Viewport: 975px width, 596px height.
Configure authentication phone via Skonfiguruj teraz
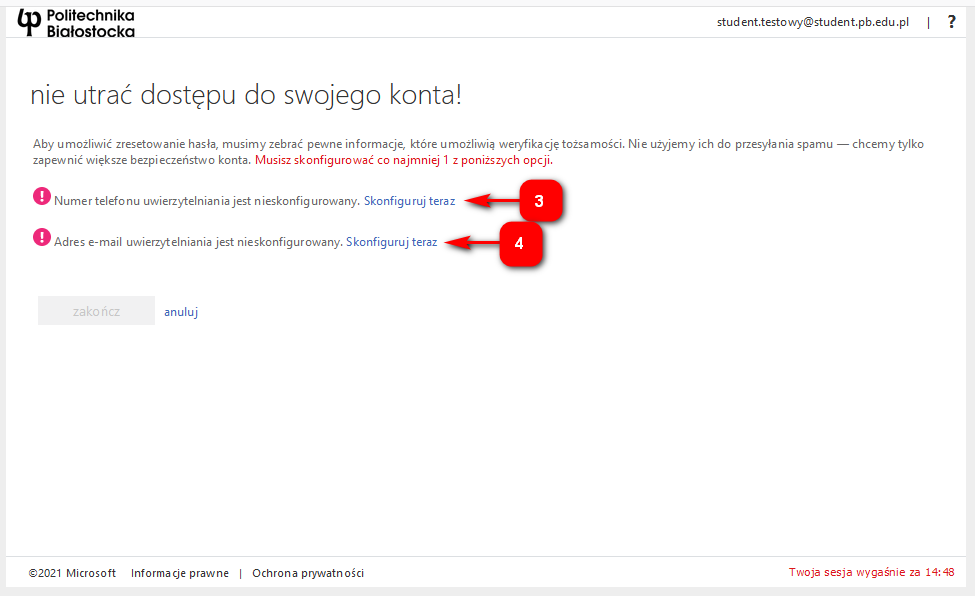click(409, 201)
